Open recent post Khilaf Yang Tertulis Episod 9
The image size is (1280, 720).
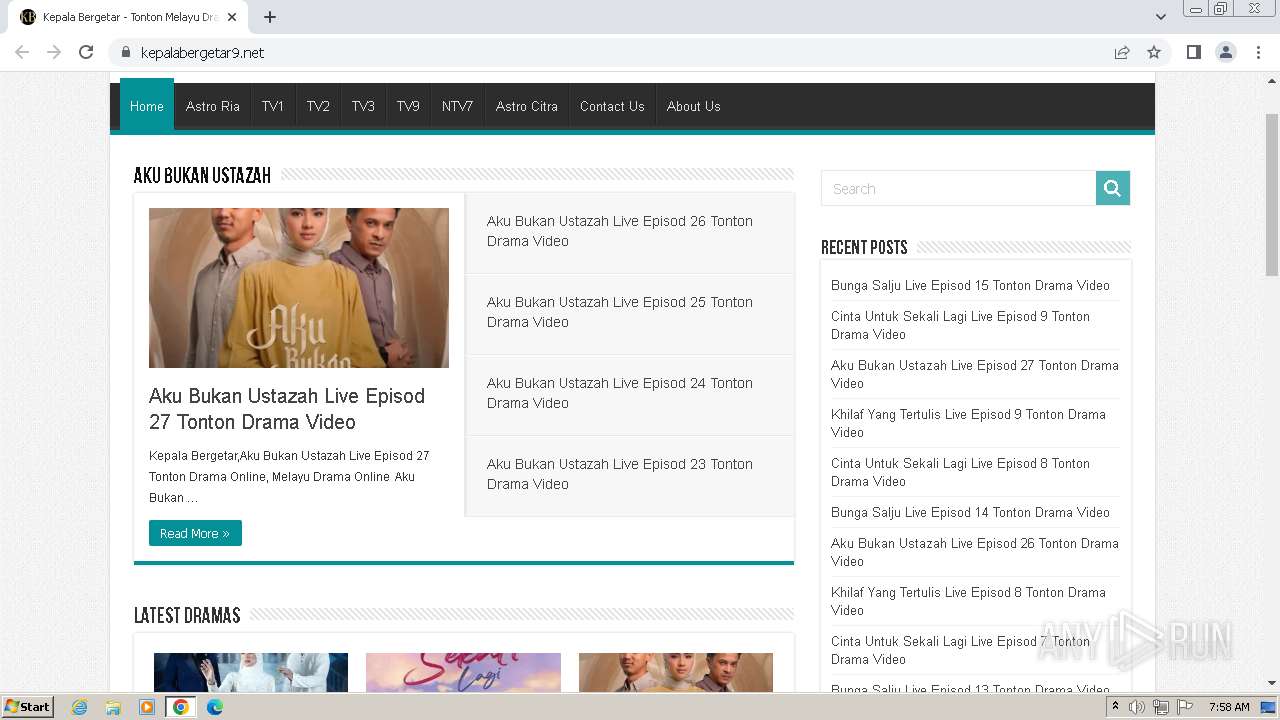tap(968, 423)
